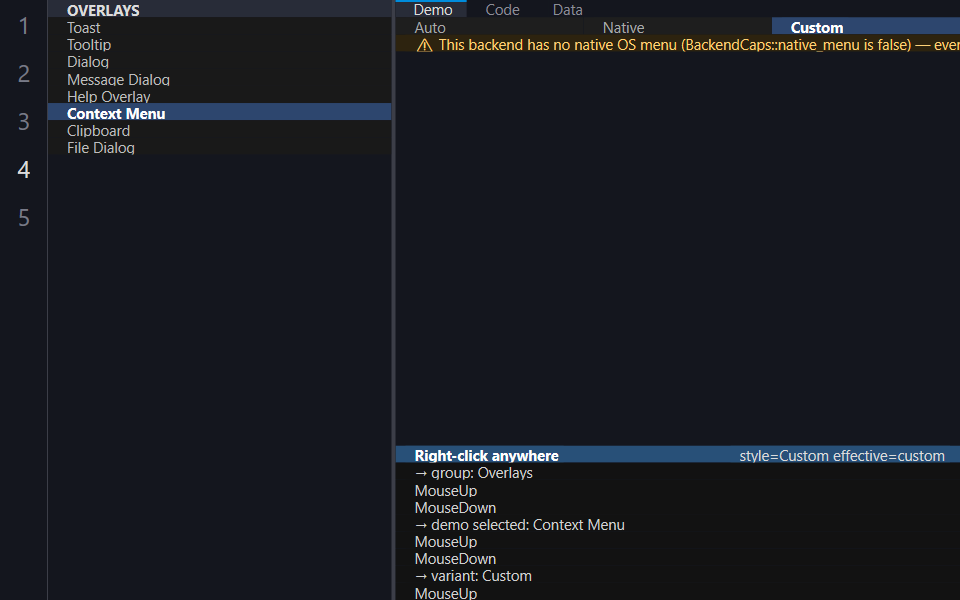Switch to group number 2
The height and width of the screenshot is (600, 960).
click(x=24, y=73)
